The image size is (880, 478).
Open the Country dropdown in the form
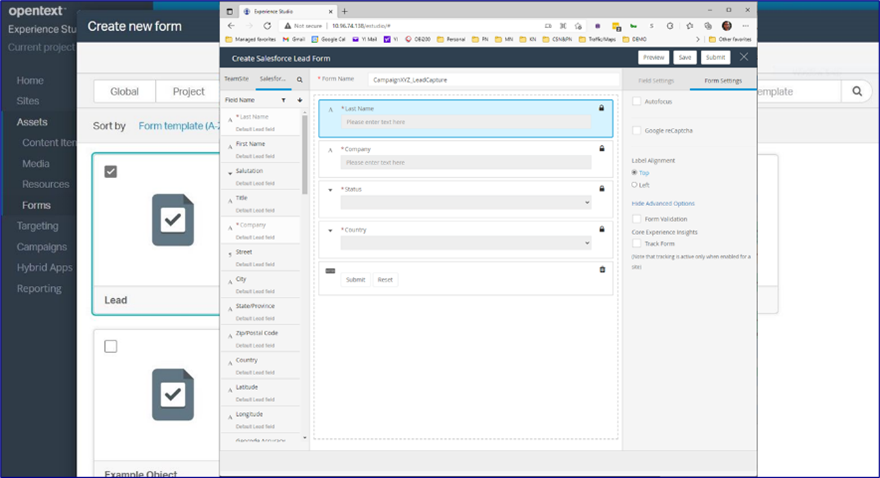click(466, 243)
